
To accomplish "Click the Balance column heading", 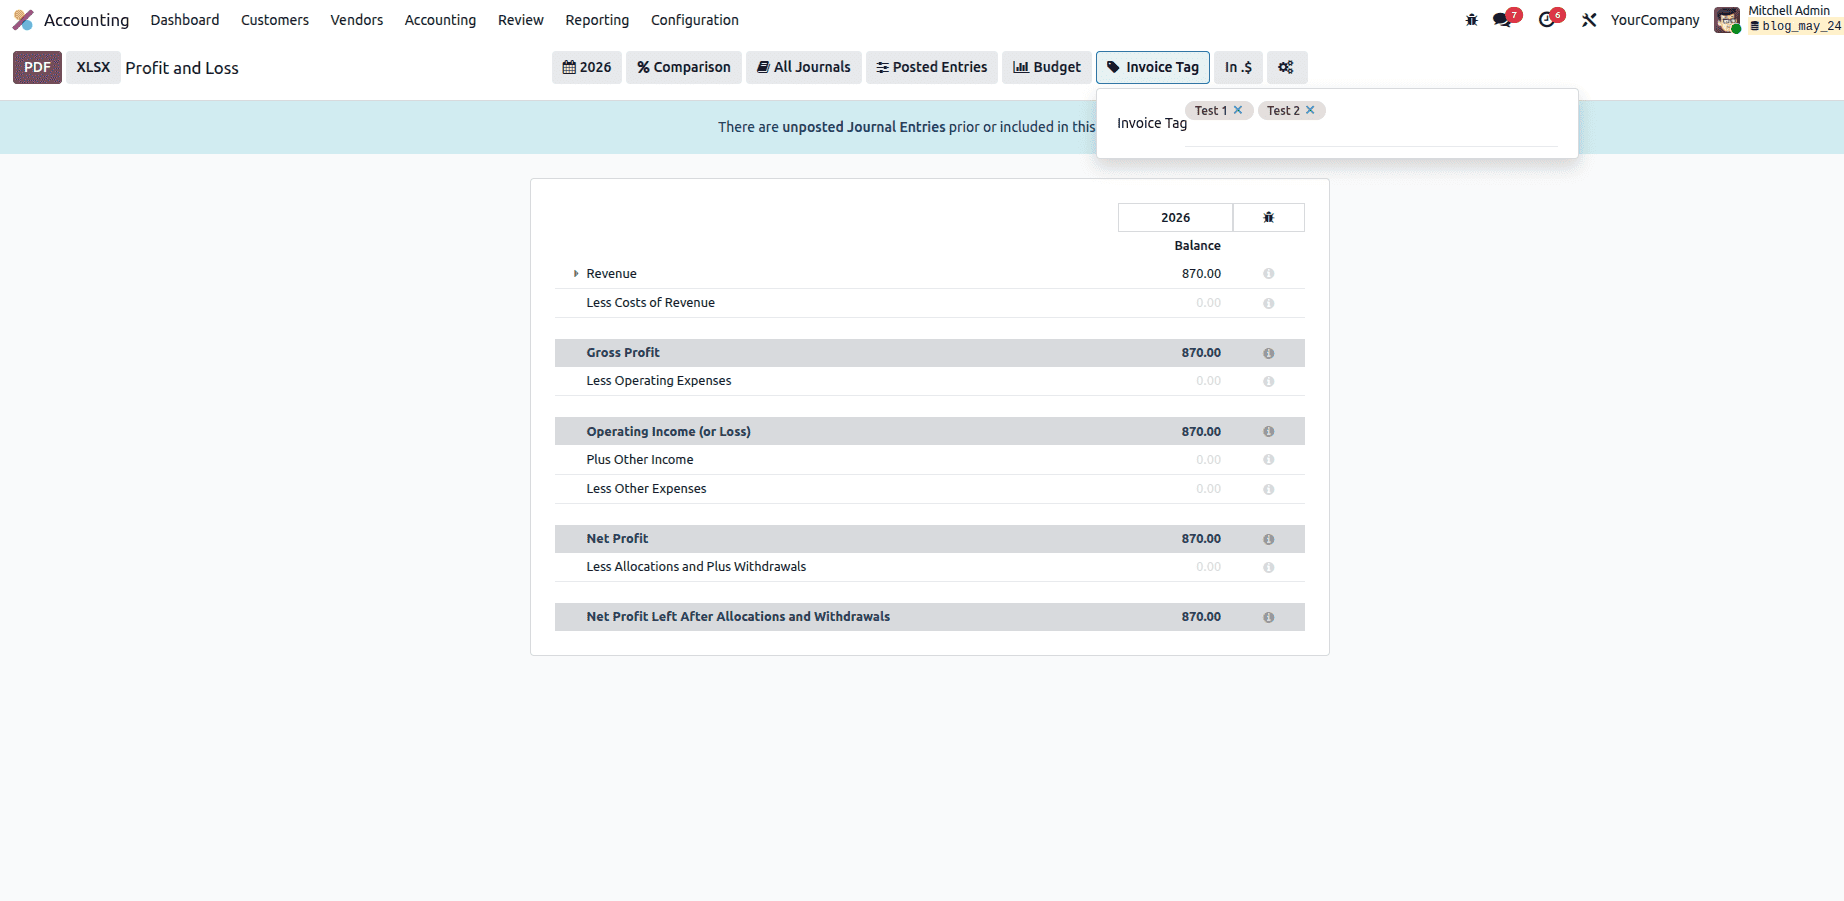I will [1197, 246].
